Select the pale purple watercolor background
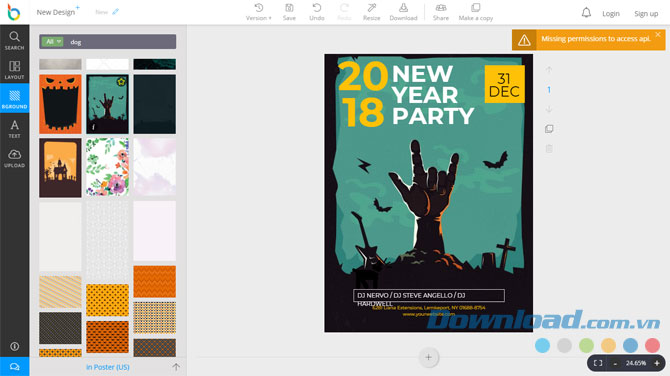Viewport: 670px width, 376px height. (x=154, y=167)
